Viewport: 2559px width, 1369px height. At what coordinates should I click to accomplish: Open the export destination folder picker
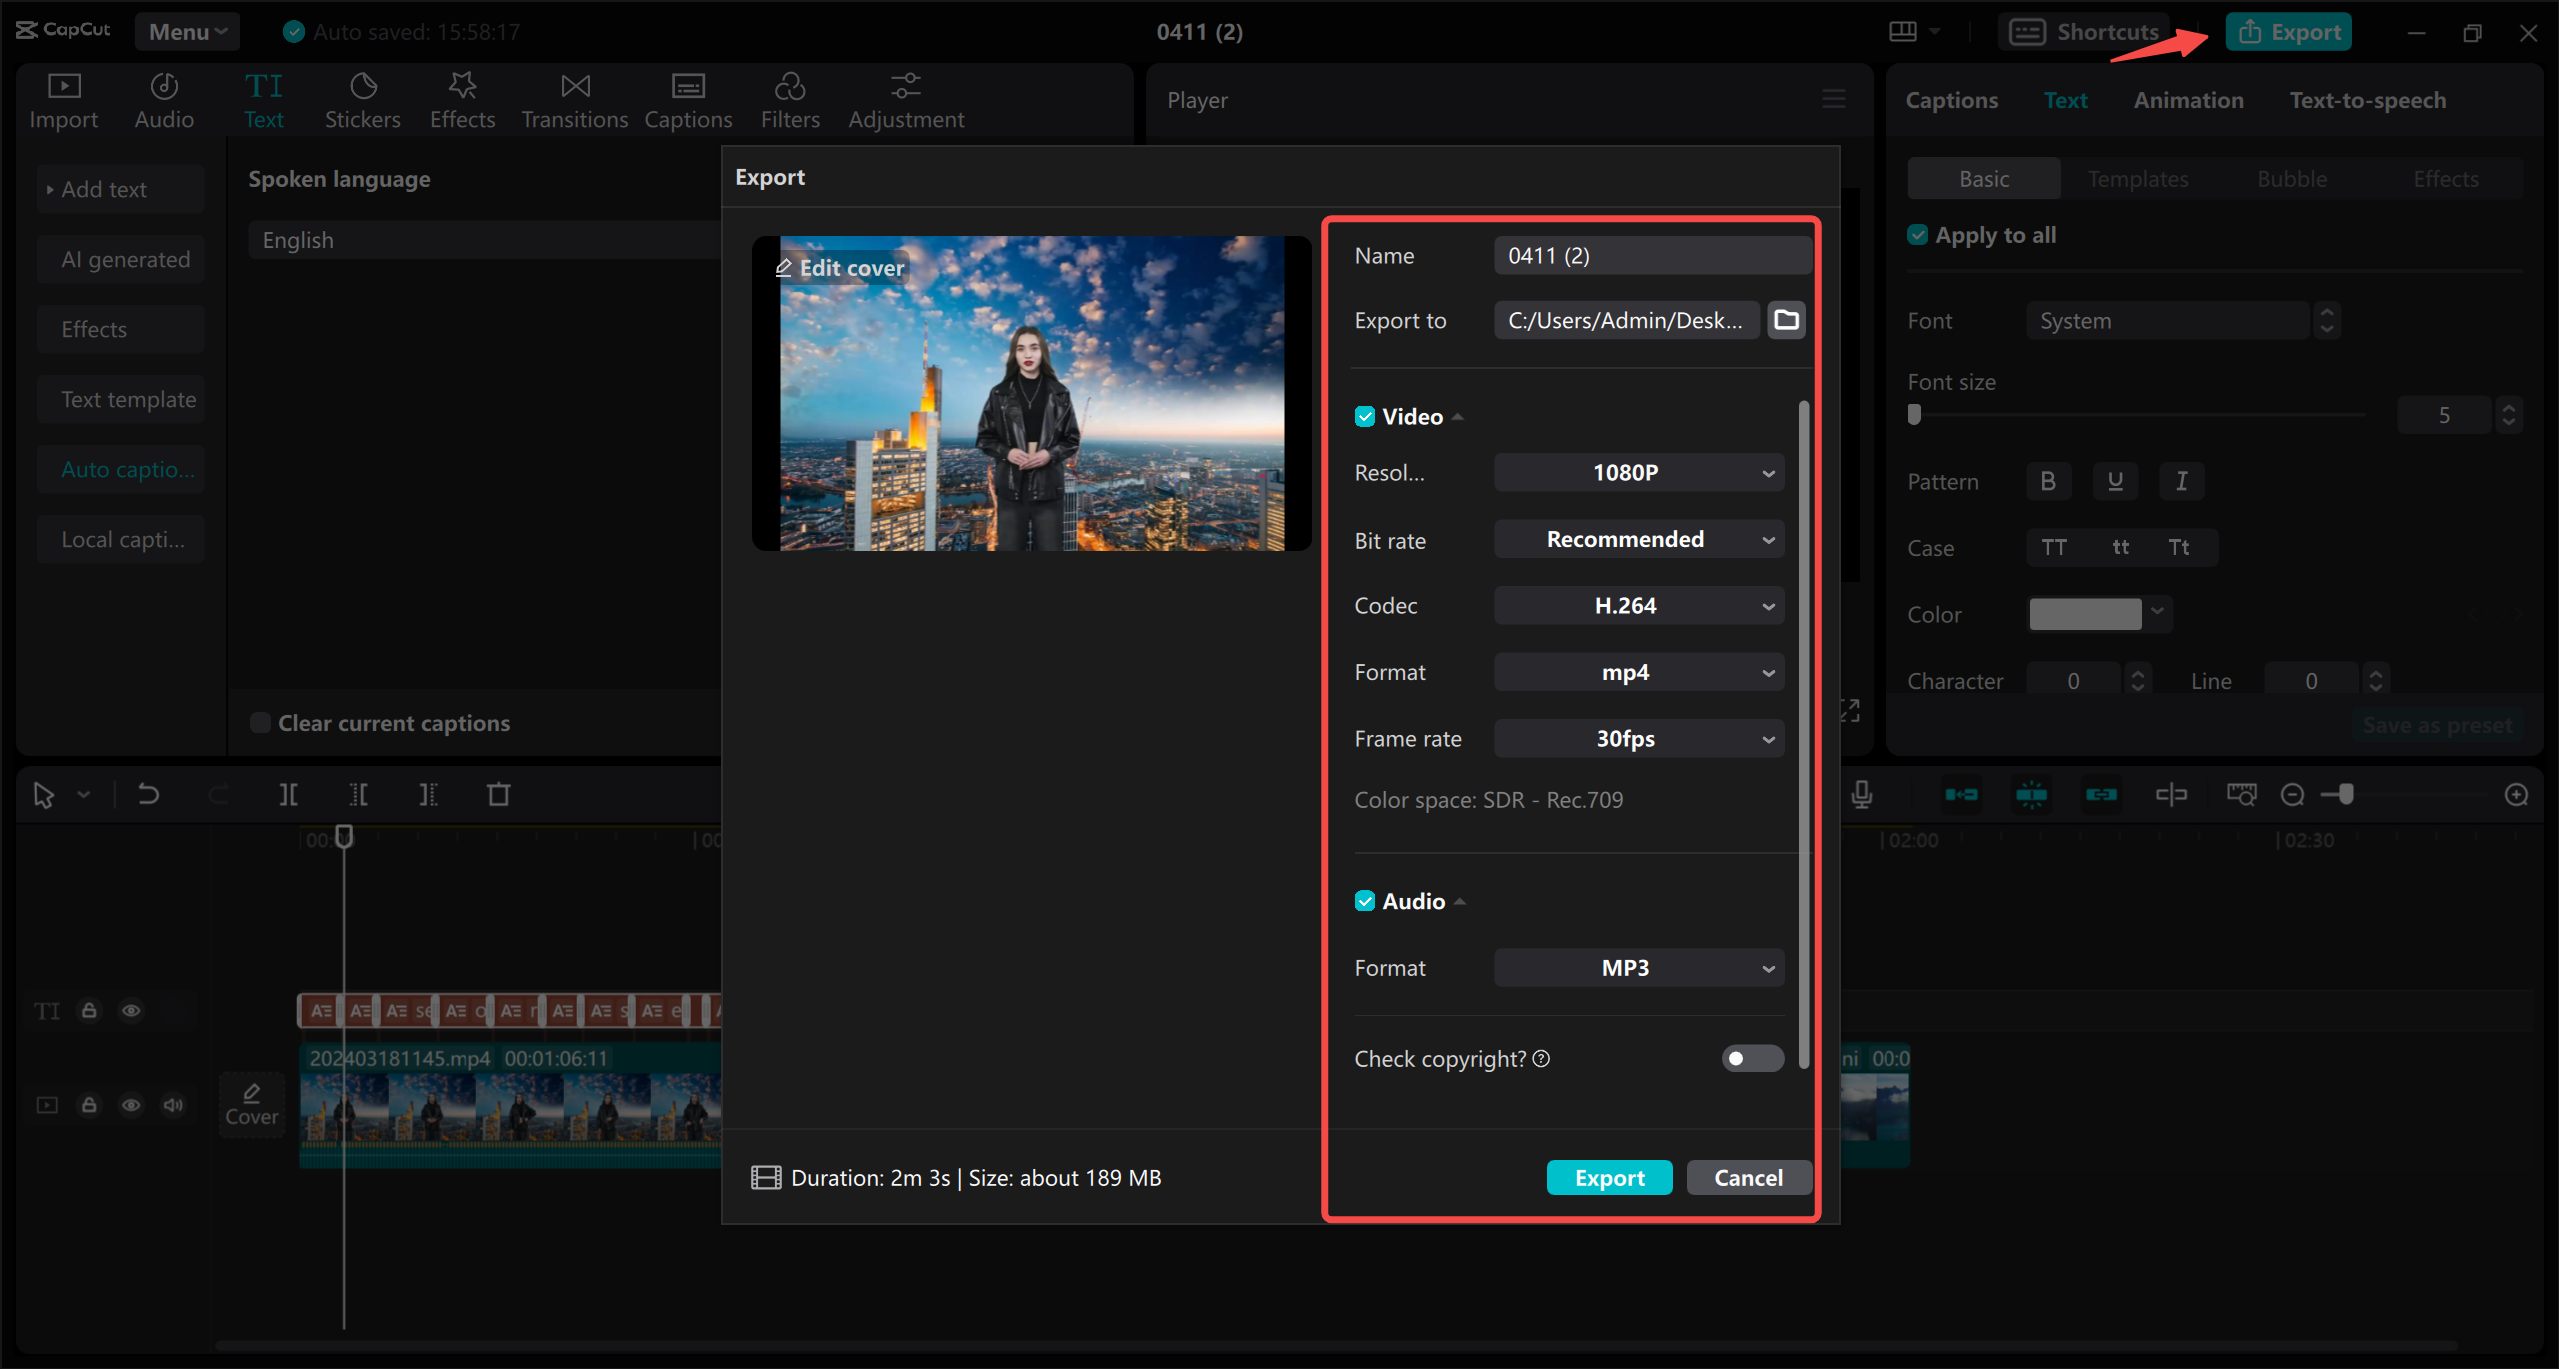pos(1786,320)
